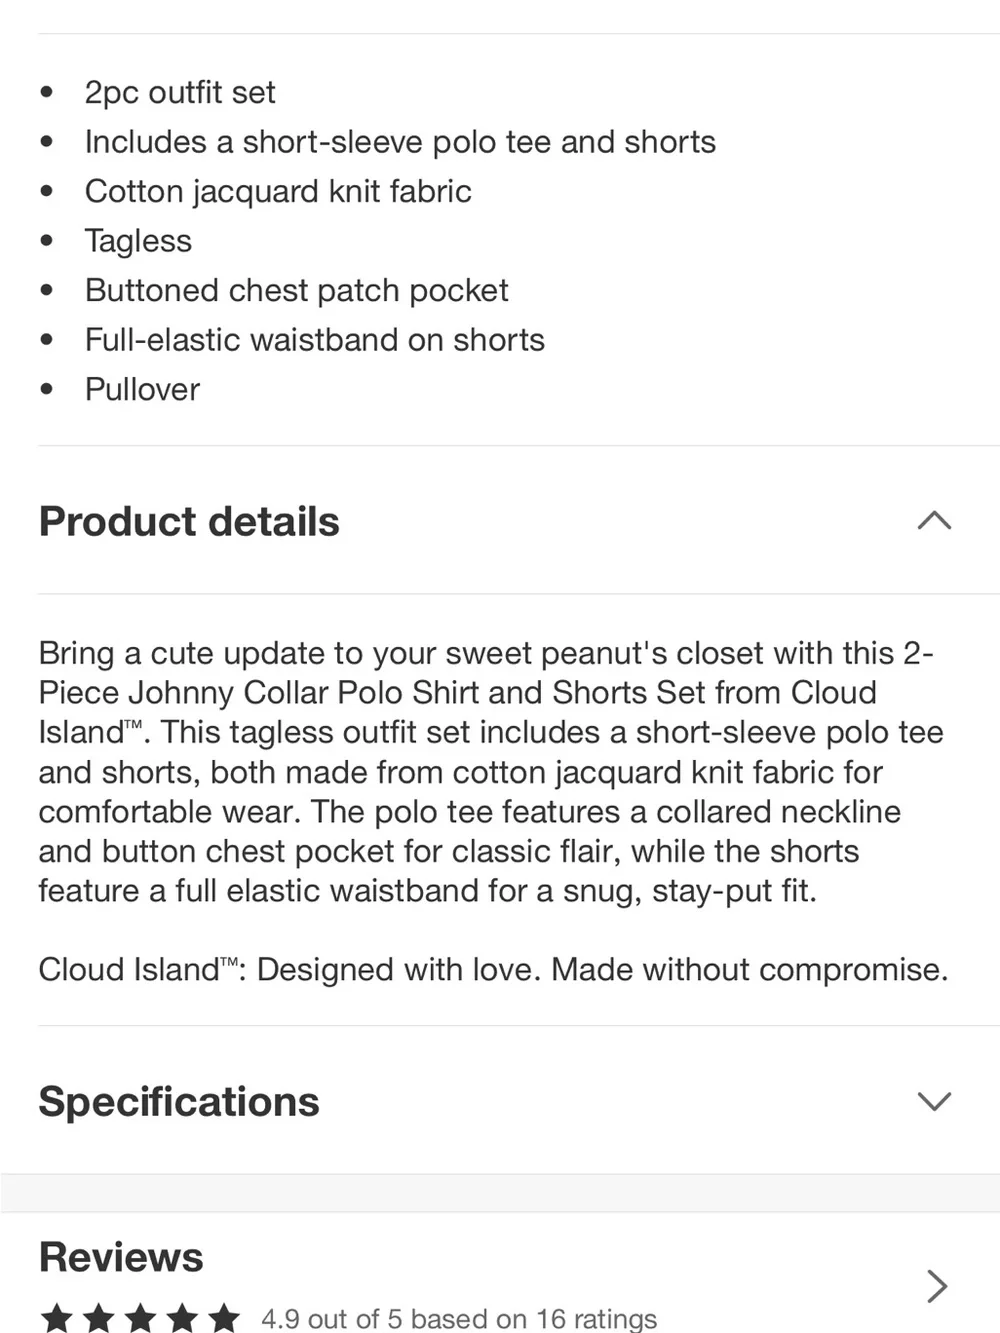Viewport: 1000px width, 1333px height.
Task: Tap 'Full-elastic waistband on shorts' item
Action: (x=315, y=340)
